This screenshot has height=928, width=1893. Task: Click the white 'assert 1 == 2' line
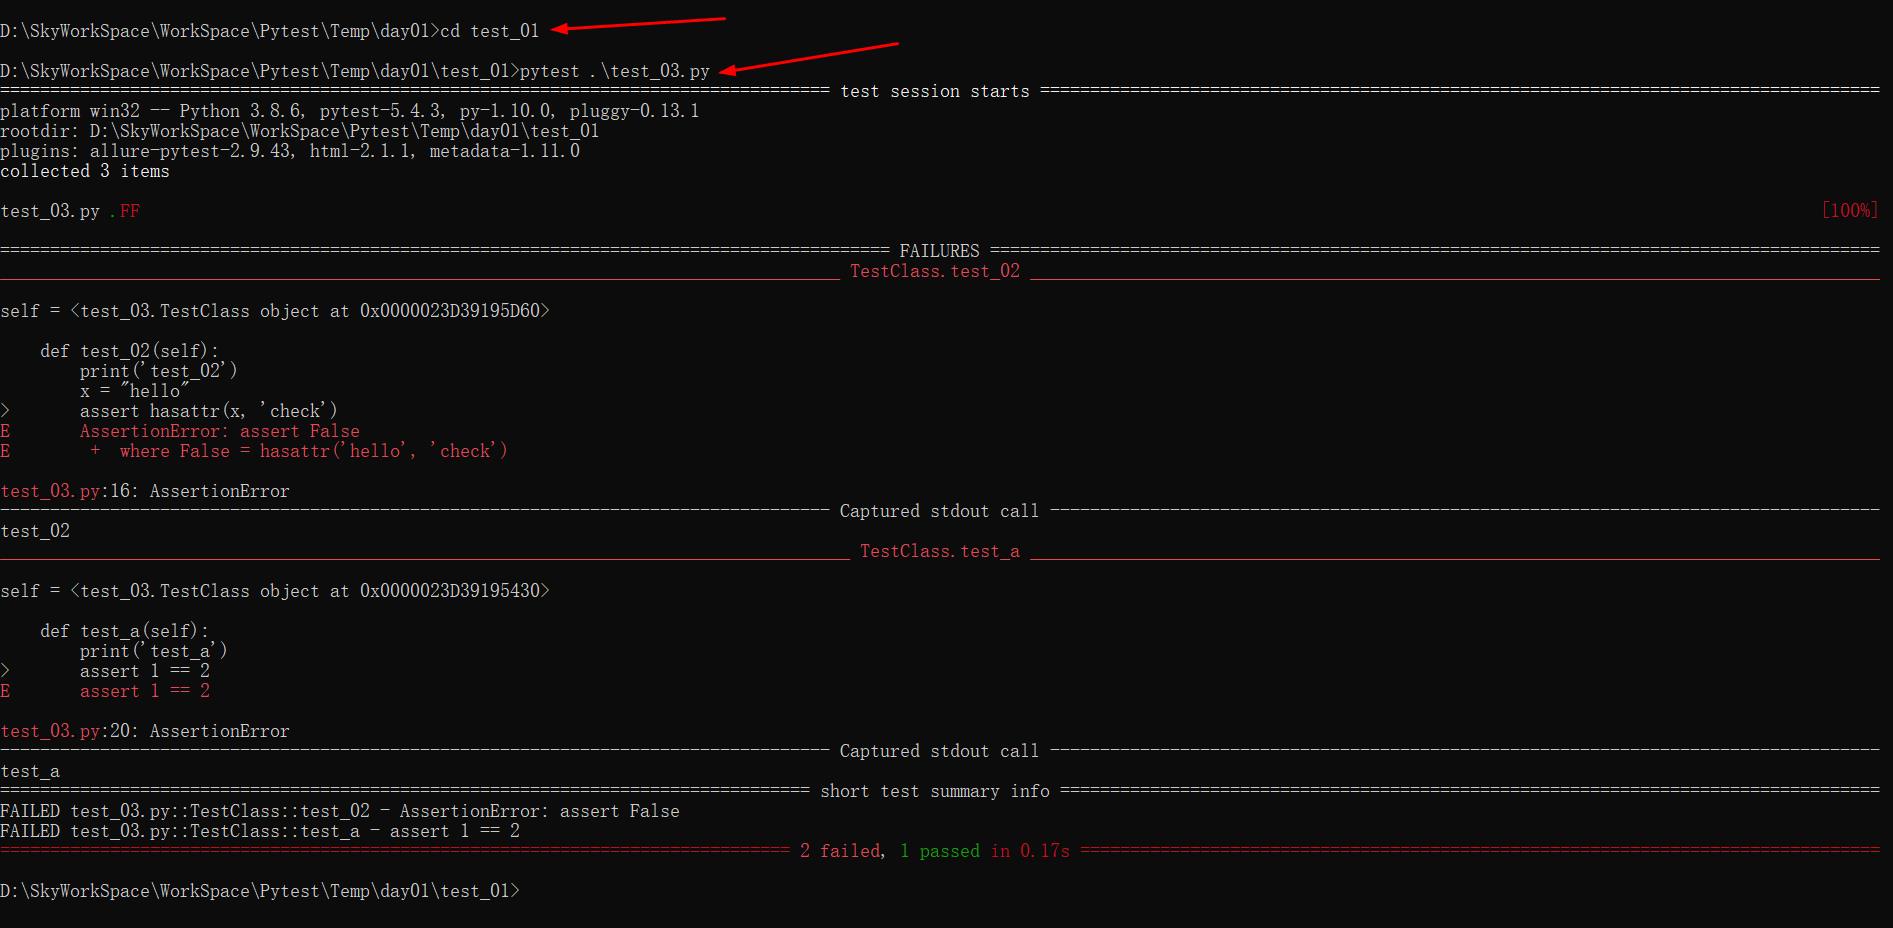pyautogui.click(x=145, y=671)
